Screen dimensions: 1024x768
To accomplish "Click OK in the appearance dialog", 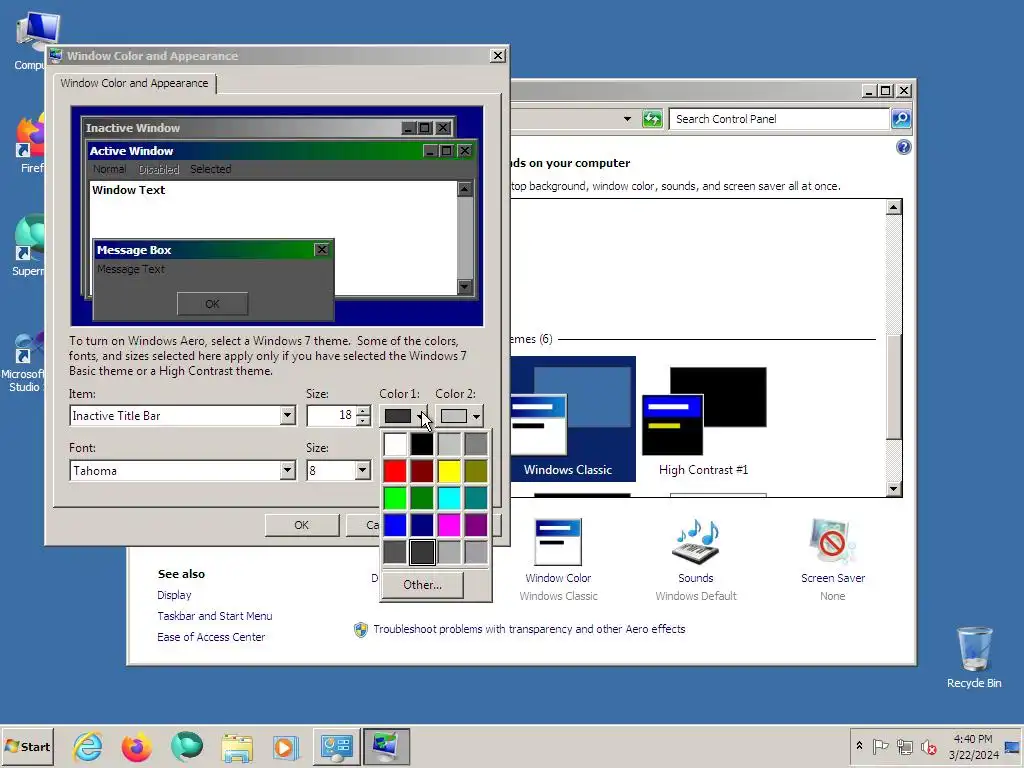I will click(301, 525).
